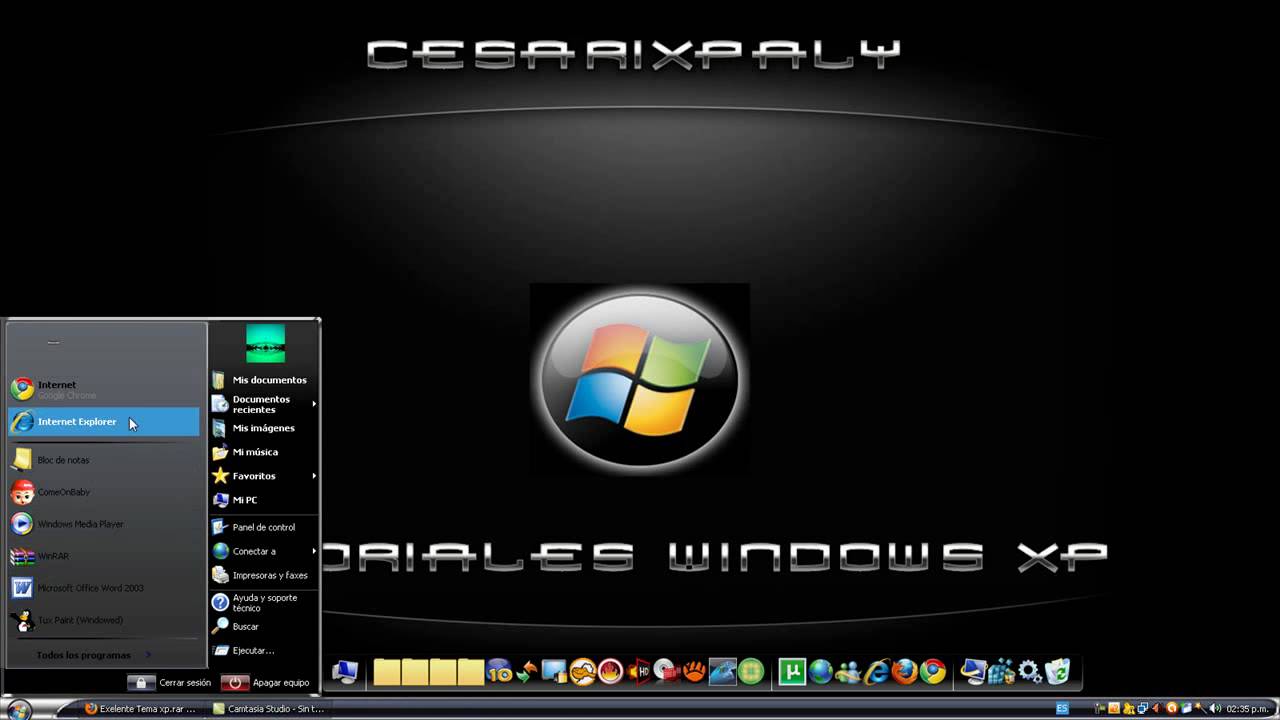Open the monitor with yellow ring dock icon
This screenshot has width=1280, height=720.
(x=974, y=672)
